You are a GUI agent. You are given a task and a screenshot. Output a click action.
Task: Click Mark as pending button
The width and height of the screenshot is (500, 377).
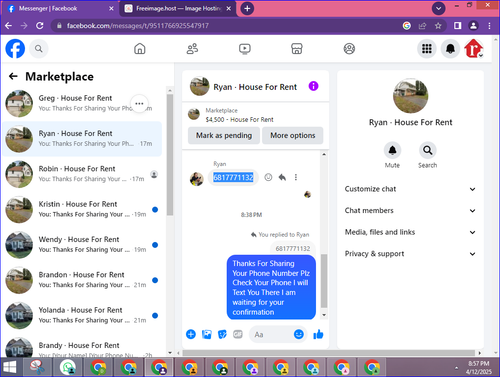[224, 135]
